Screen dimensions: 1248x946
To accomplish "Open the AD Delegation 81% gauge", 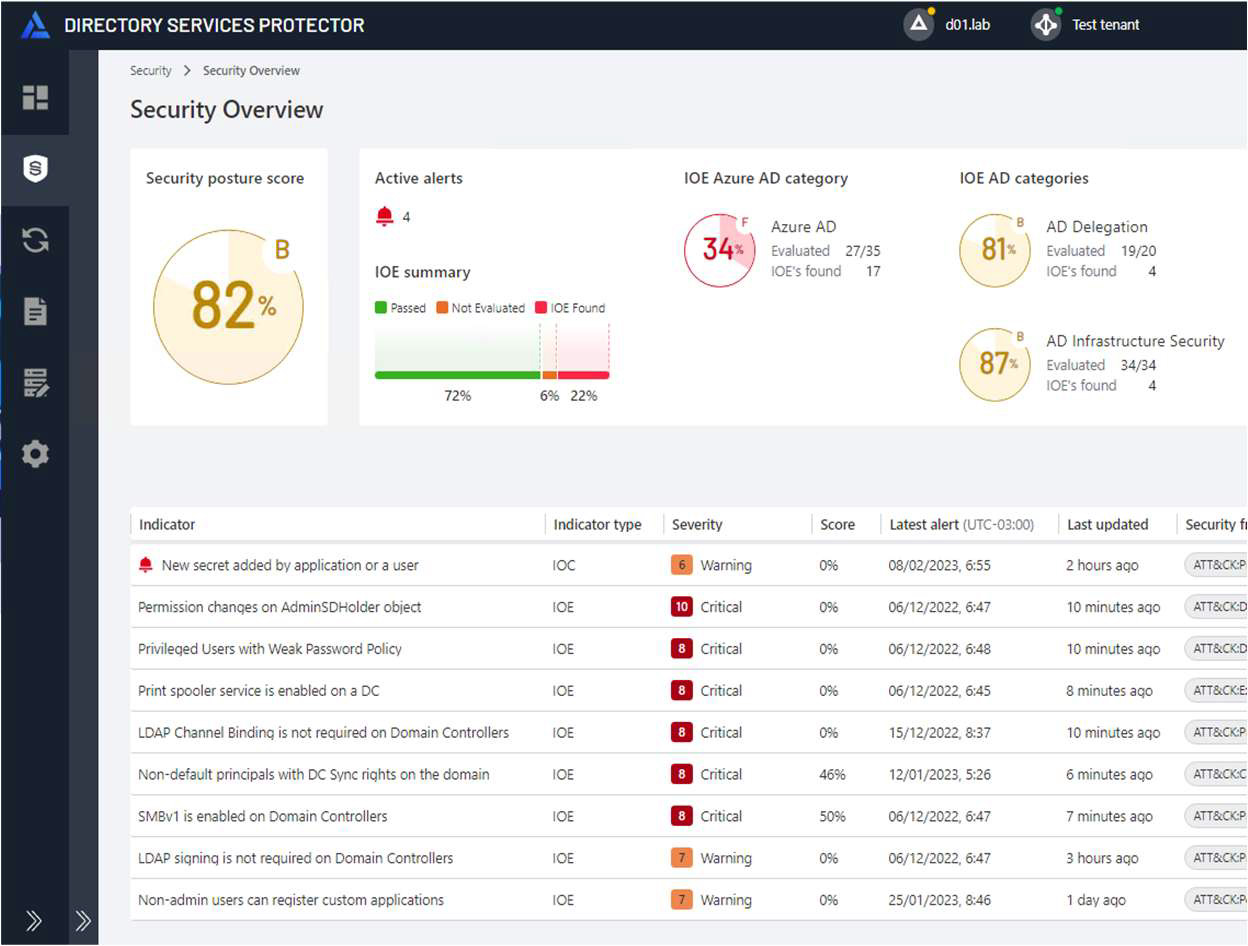I will (994, 250).
